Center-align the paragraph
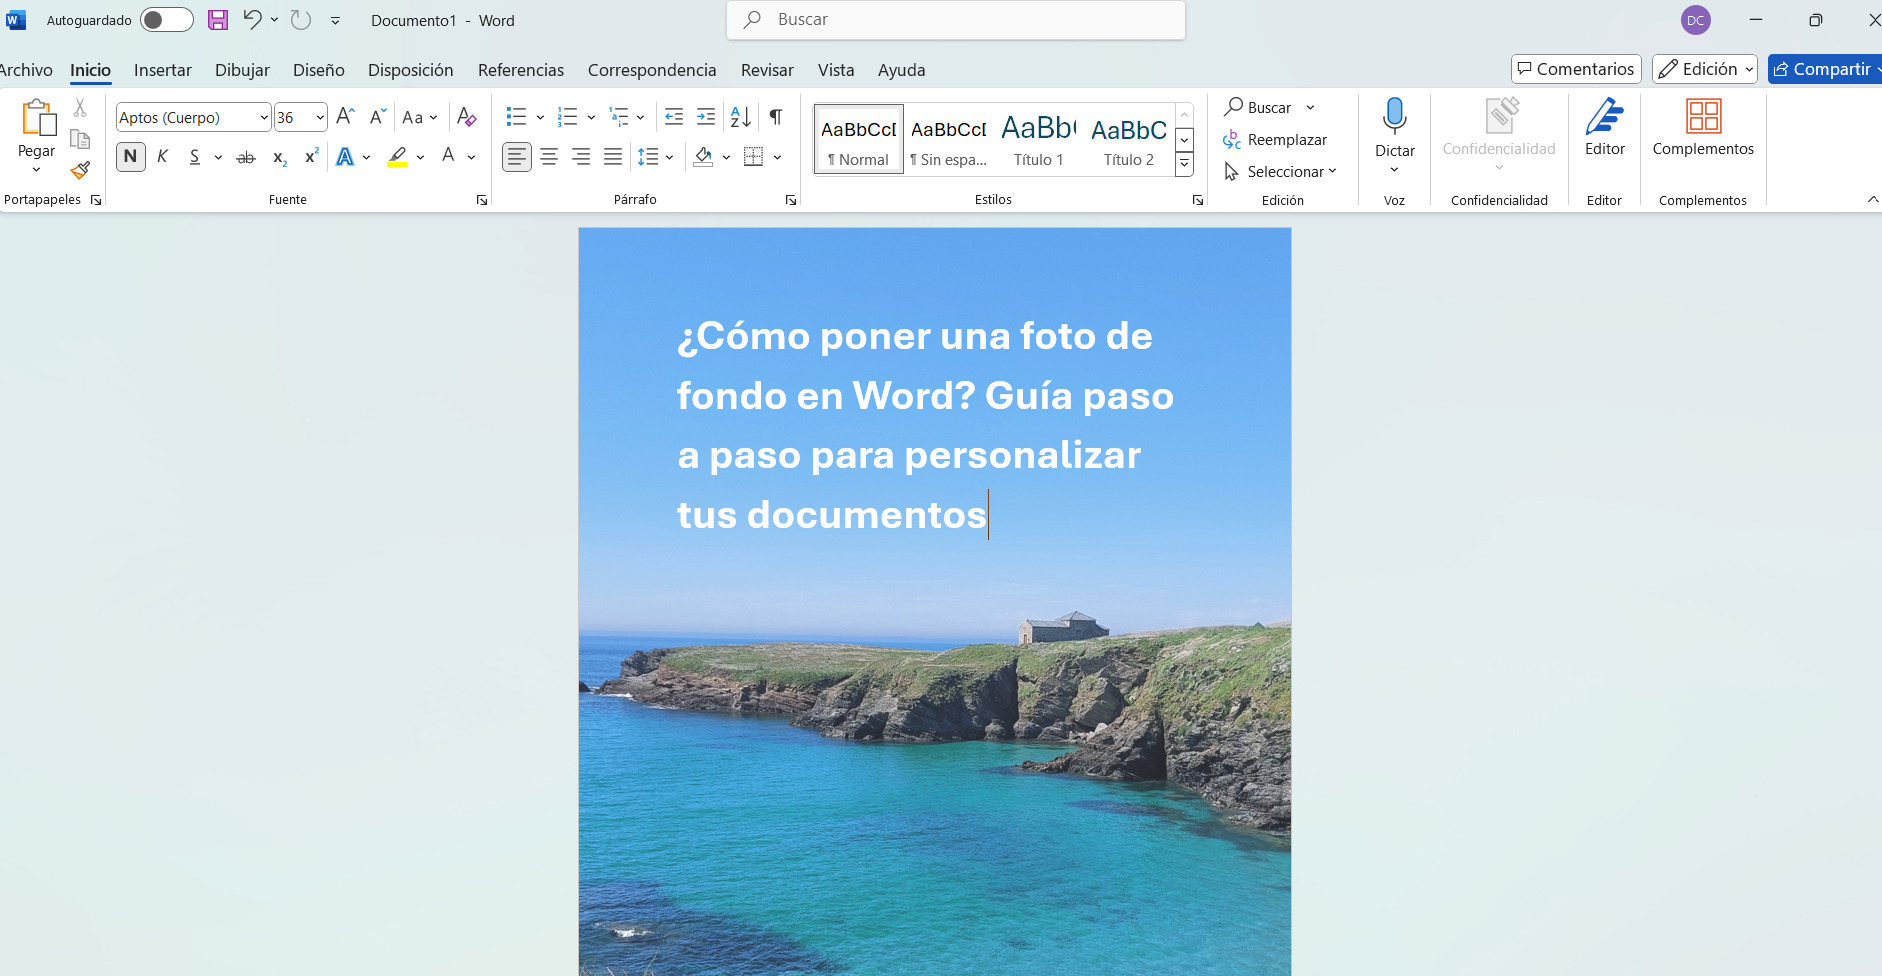1882x976 pixels. click(548, 156)
